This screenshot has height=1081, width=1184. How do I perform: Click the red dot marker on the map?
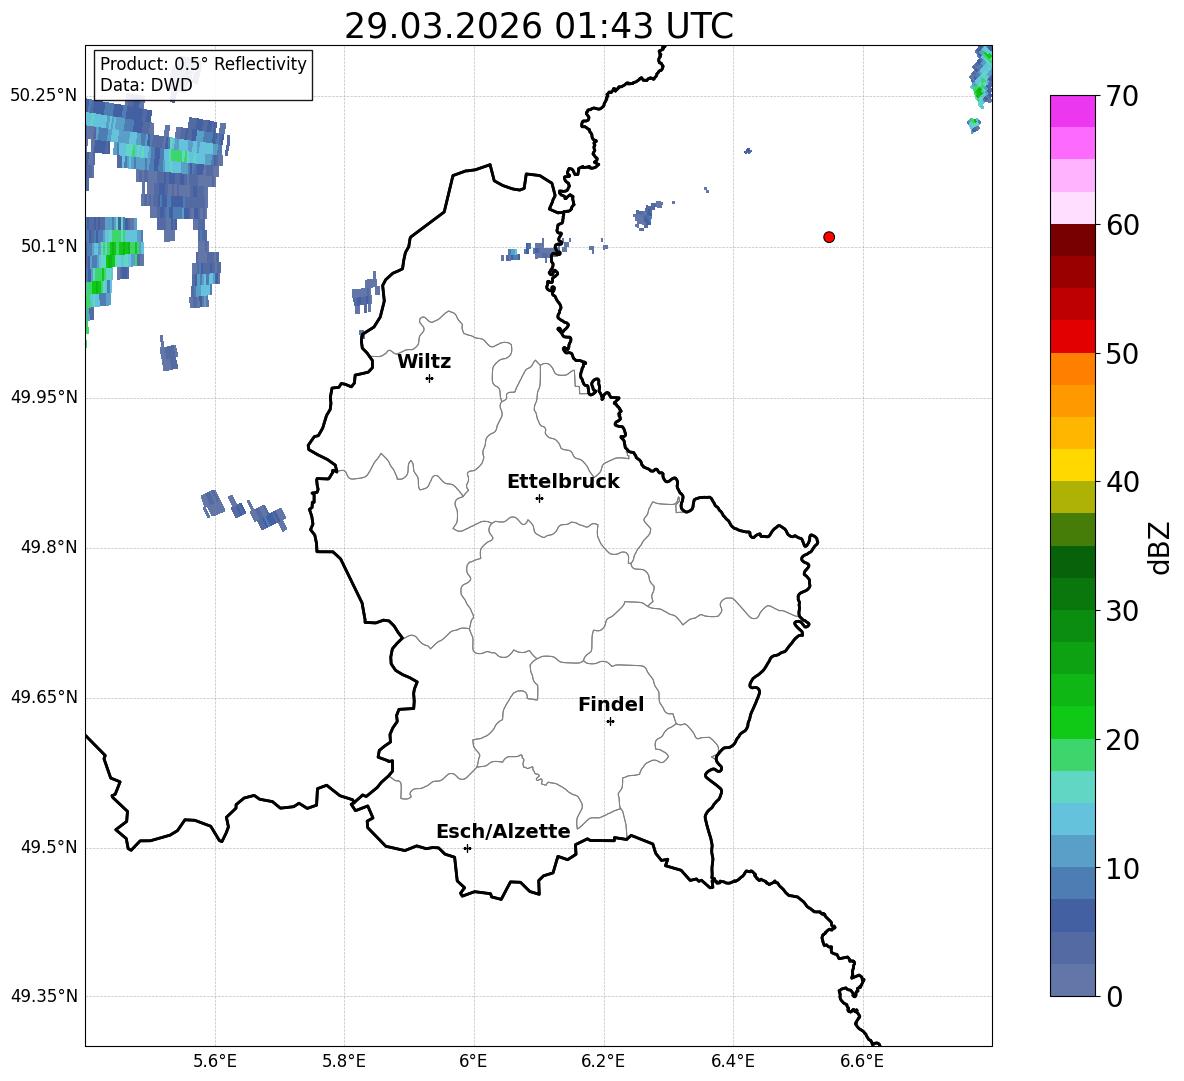point(829,237)
